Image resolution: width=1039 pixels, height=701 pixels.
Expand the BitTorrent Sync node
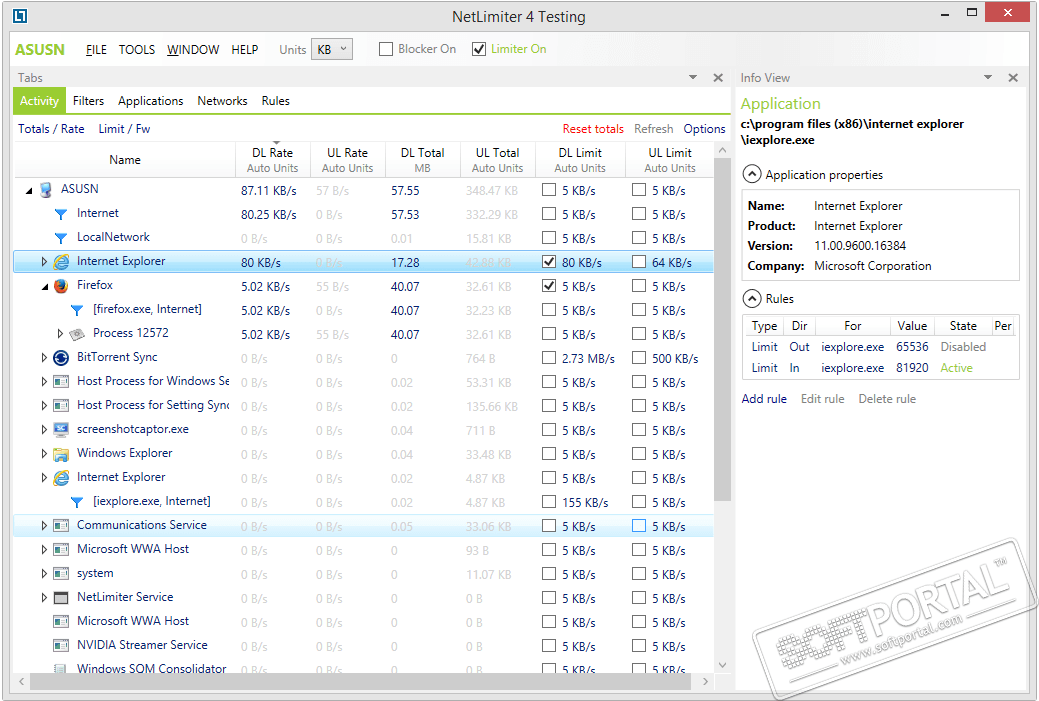pos(44,358)
